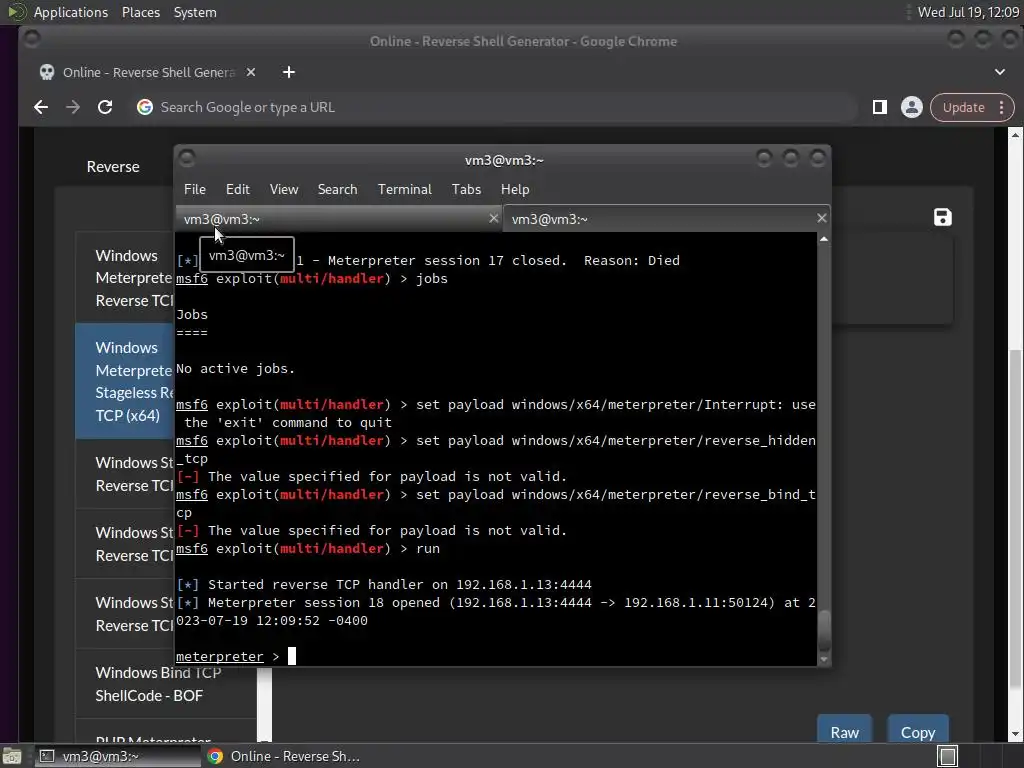Close the second terminal tab
The height and width of the screenshot is (768, 1024).
pos(822,218)
